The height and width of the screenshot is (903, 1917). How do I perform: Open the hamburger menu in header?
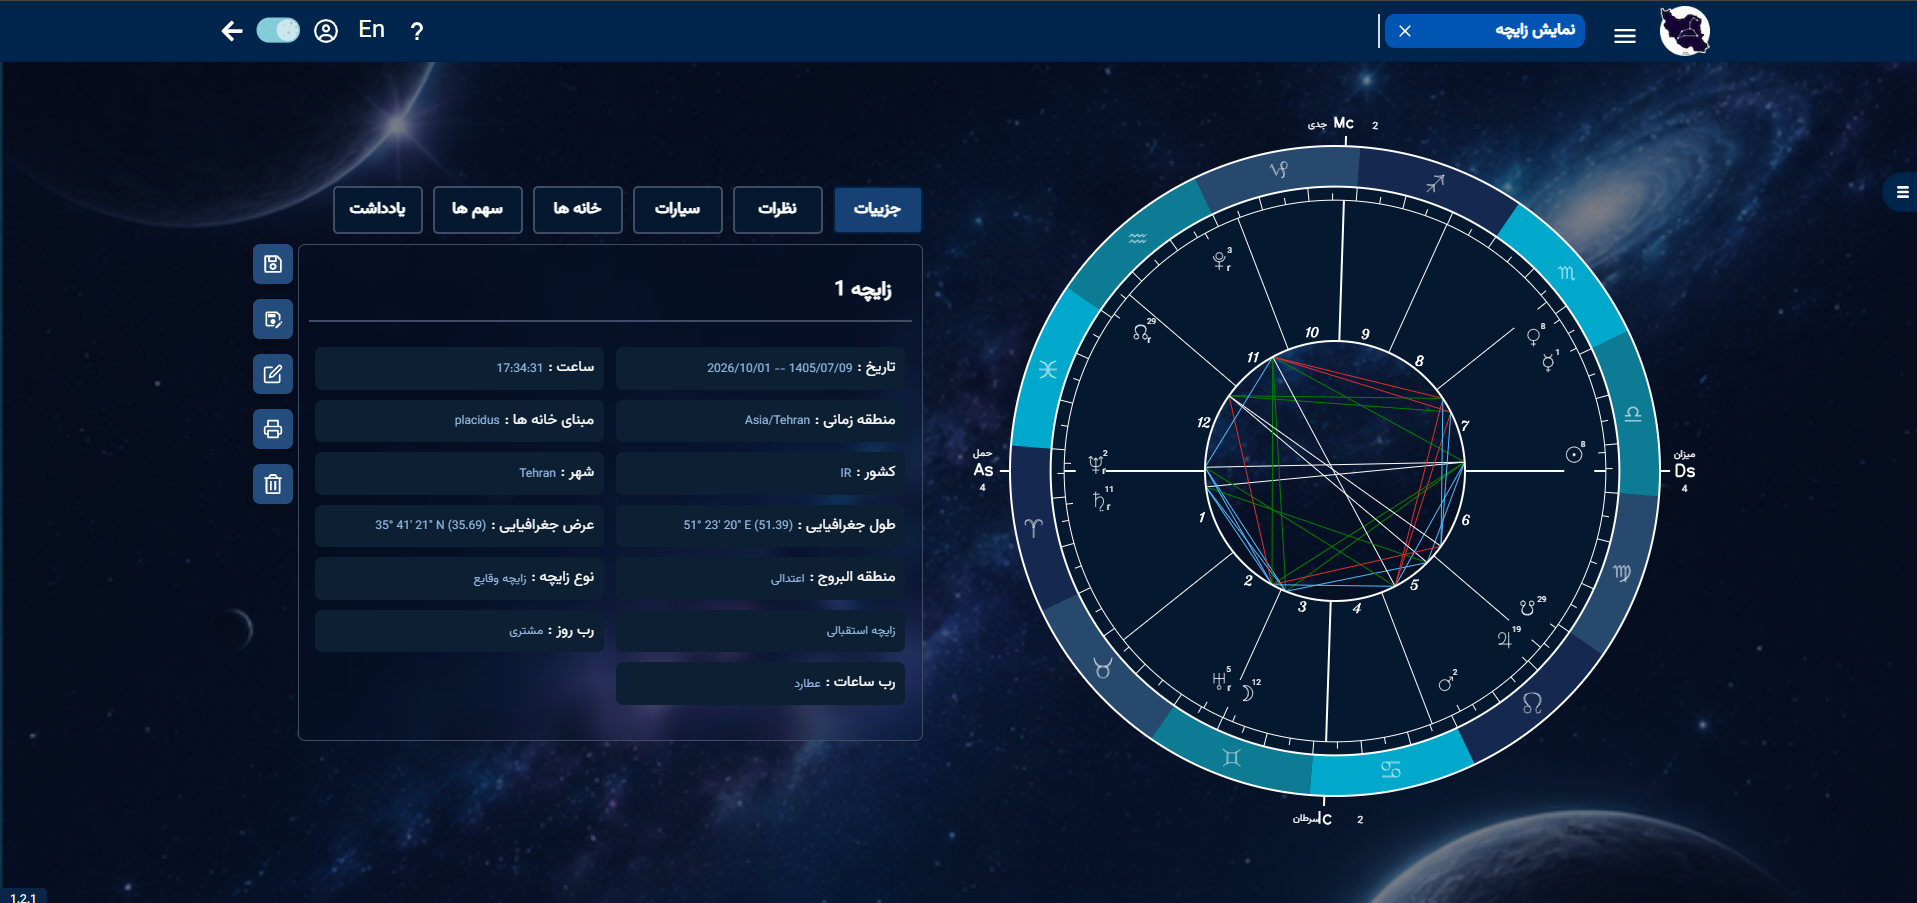[1625, 36]
